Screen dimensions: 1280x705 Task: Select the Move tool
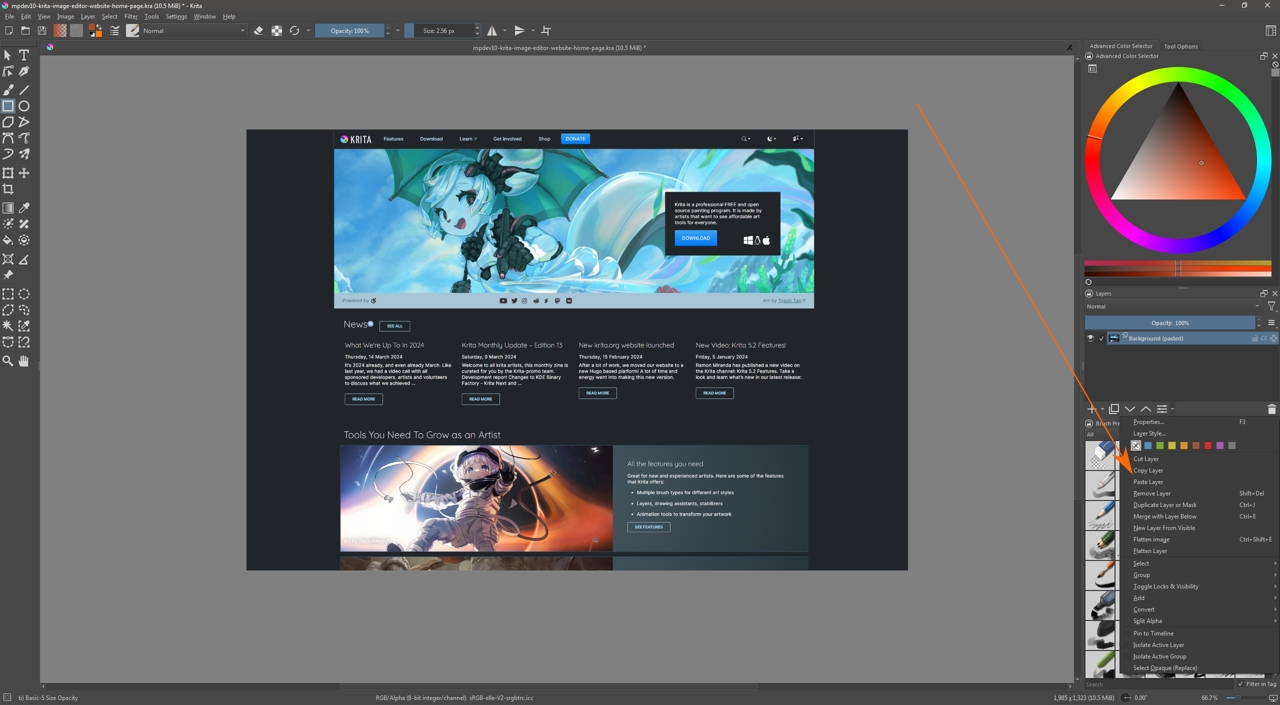24,173
